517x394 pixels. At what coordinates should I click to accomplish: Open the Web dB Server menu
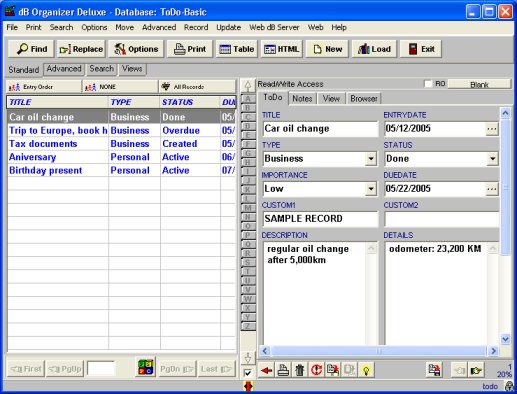pos(274,27)
